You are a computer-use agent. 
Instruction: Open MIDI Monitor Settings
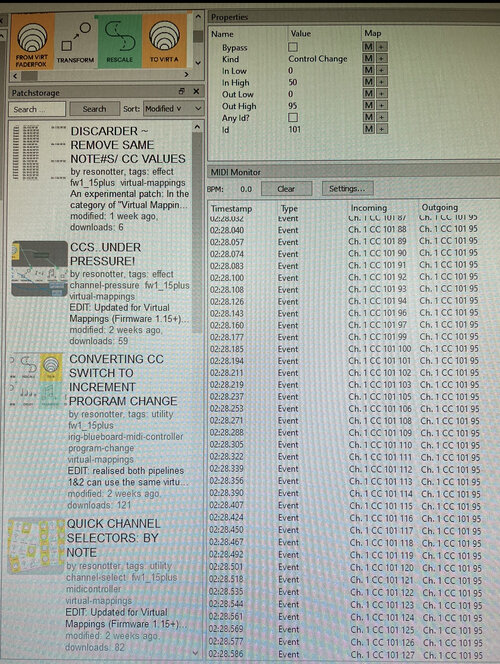pyautogui.click(x=347, y=188)
